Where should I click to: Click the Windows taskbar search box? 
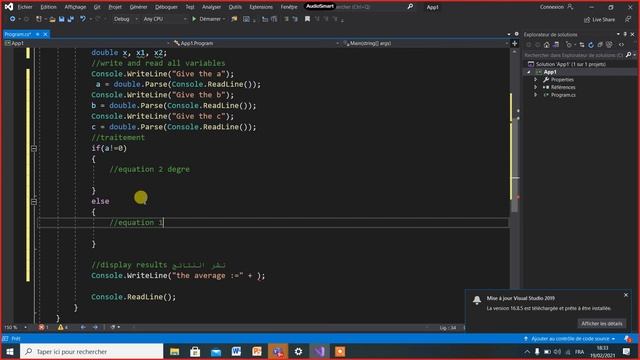[x=92, y=351]
